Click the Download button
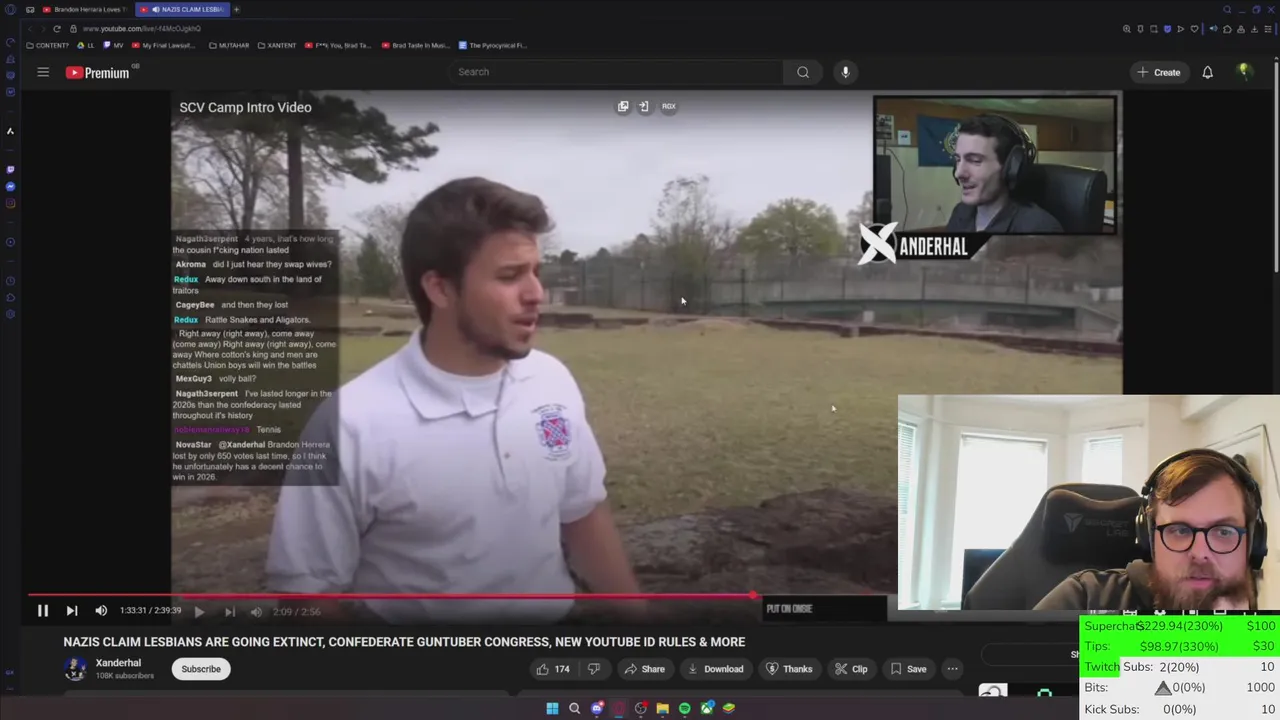 pos(714,669)
